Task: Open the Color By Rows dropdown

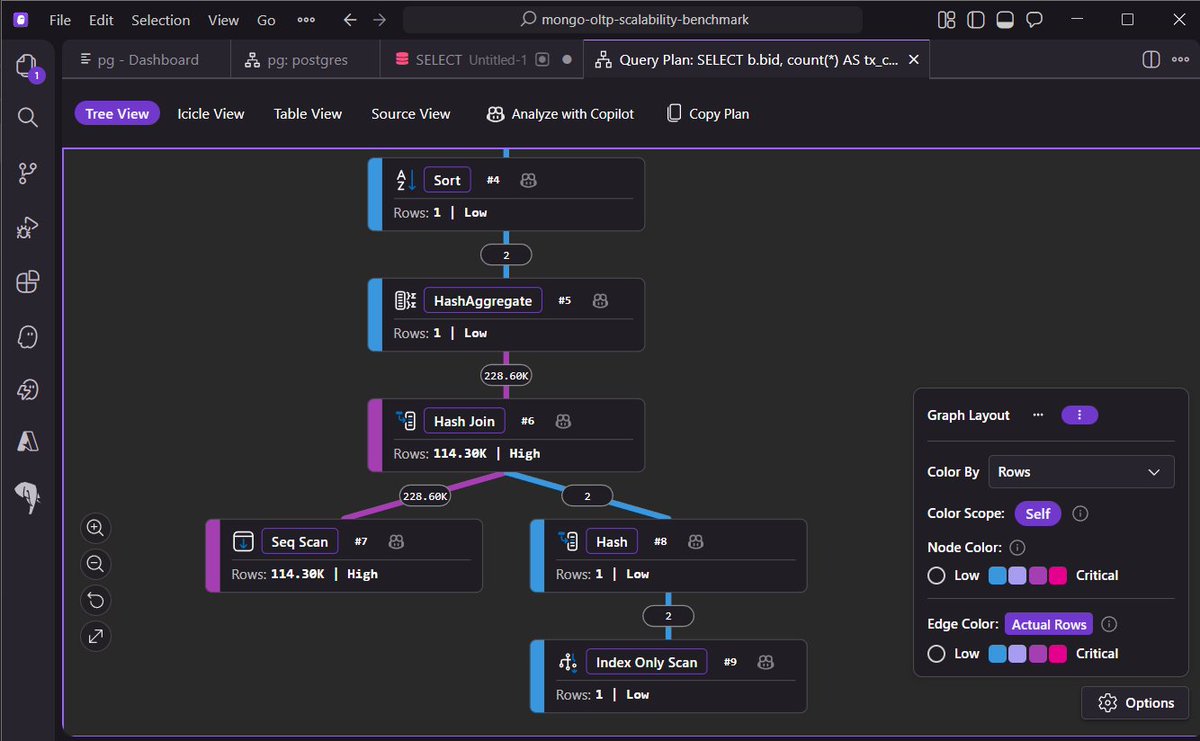Action: pyautogui.click(x=1081, y=472)
